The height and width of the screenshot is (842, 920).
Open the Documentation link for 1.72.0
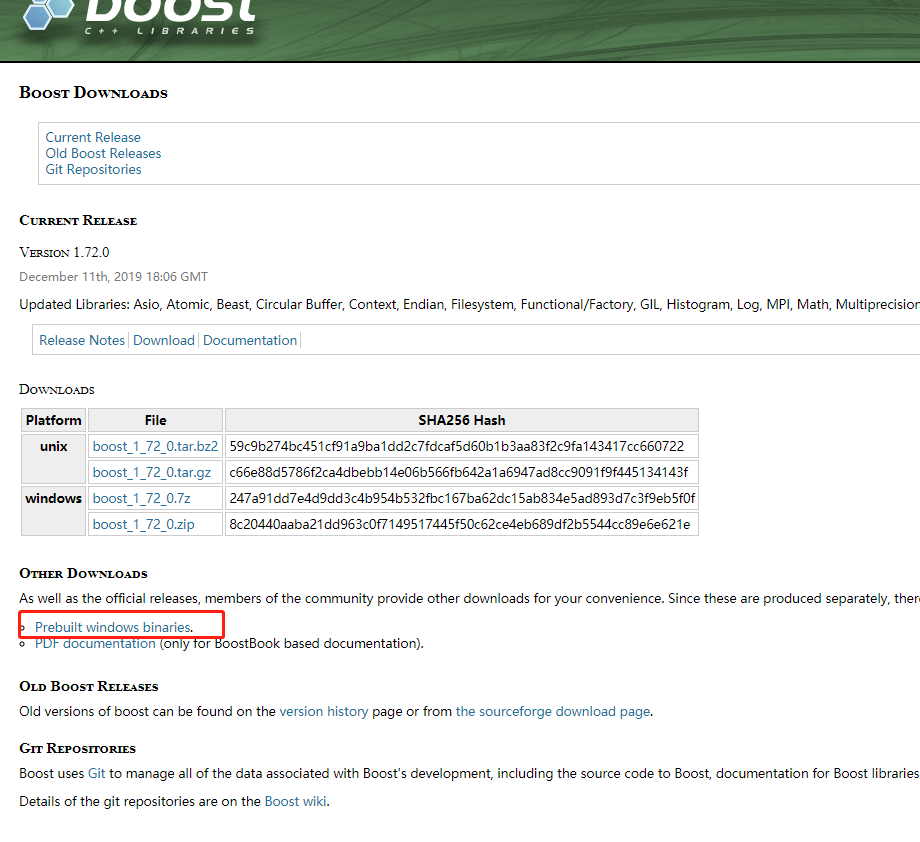click(250, 340)
